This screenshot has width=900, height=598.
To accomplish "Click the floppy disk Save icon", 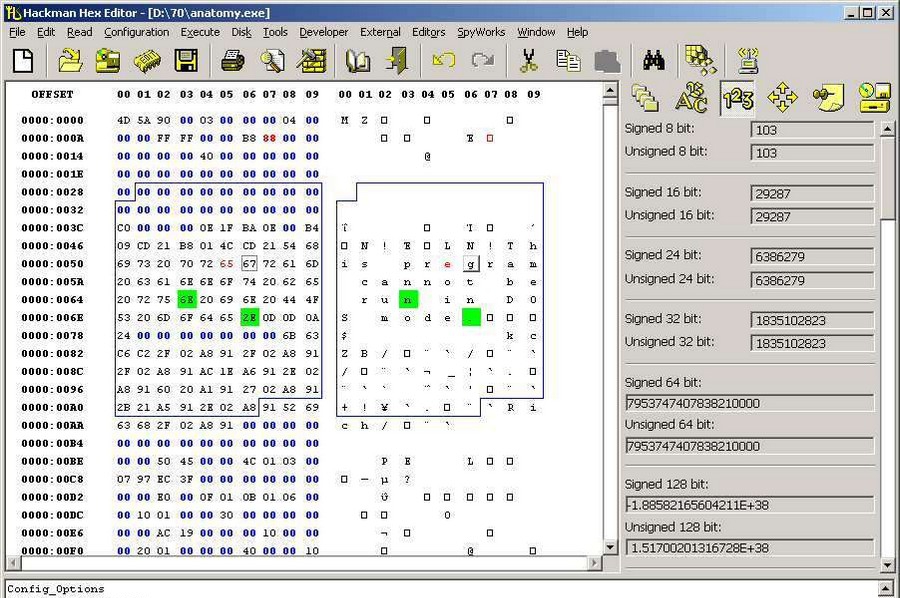I will click(x=186, y=61).
